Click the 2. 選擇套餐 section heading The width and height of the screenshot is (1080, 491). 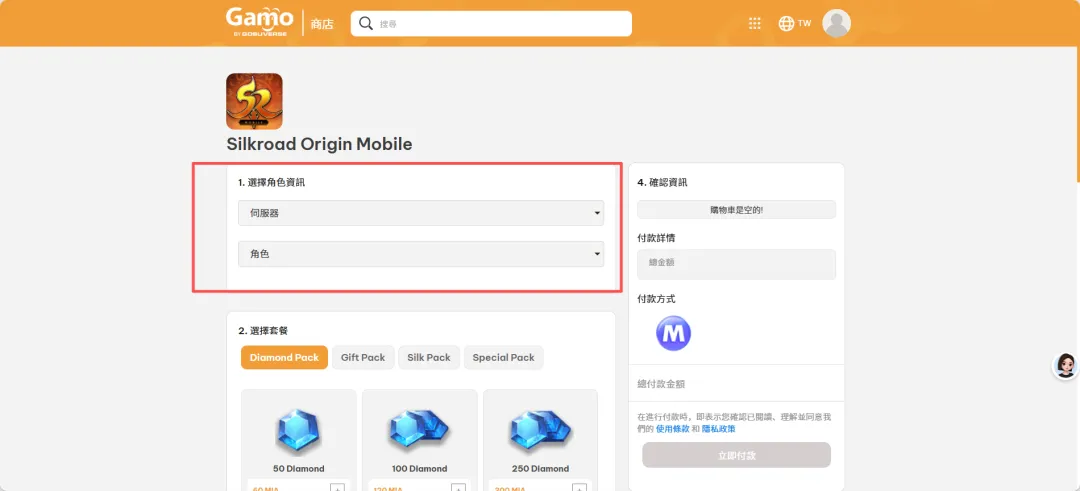pyautogui.click(x=263, y=331)
